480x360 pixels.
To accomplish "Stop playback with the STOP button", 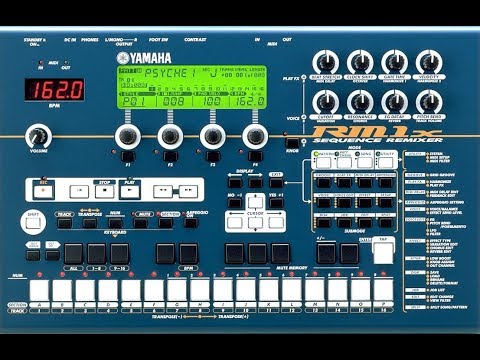I will point(104,192).
